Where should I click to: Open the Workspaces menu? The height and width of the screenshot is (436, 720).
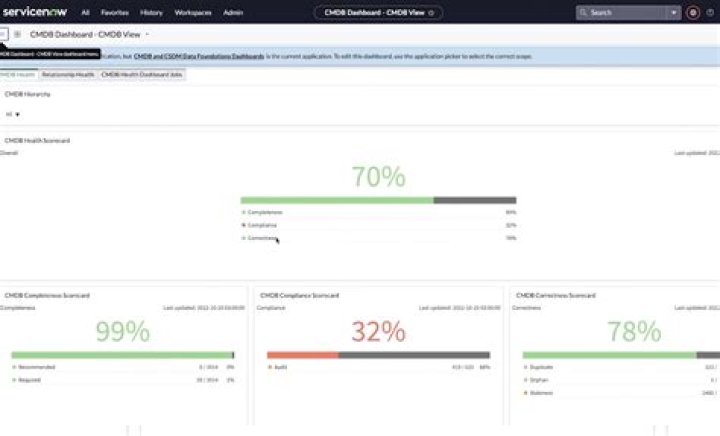192,13
